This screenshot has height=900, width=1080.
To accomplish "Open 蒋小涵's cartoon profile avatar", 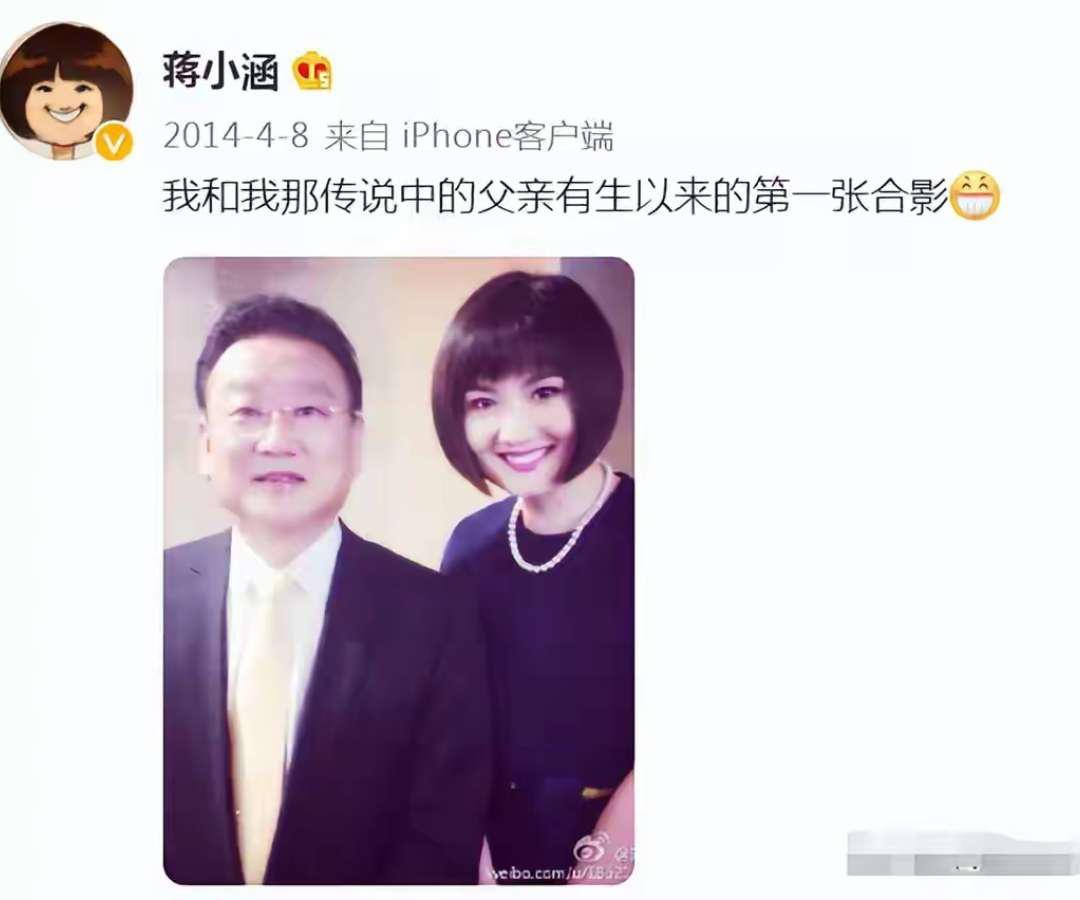I will 67,92.
